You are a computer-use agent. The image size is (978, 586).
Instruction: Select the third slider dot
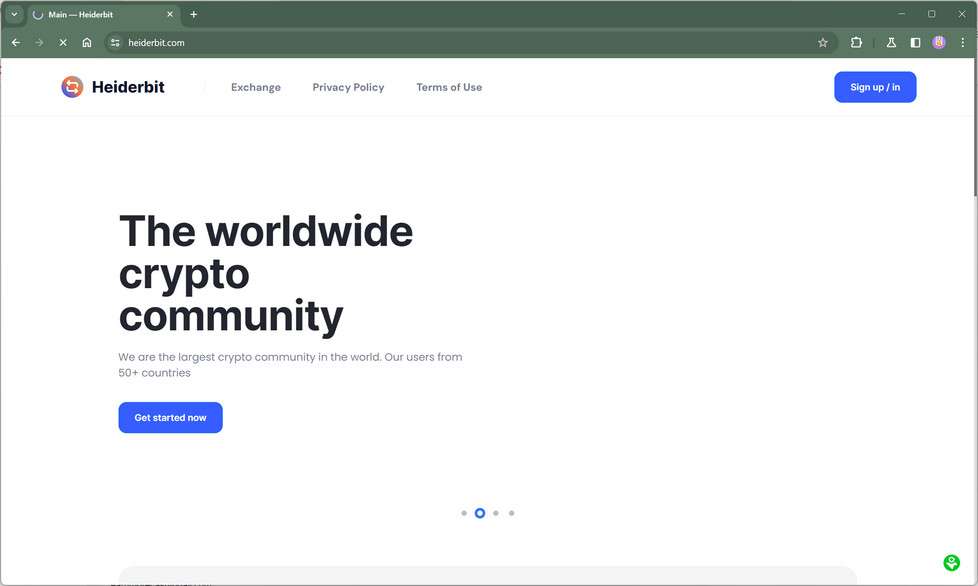tap(496, 513)
